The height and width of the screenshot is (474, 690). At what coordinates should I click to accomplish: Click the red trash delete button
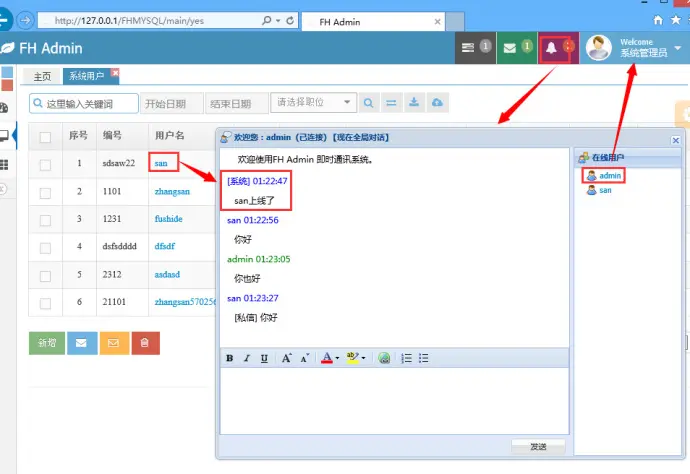point(146,343)
